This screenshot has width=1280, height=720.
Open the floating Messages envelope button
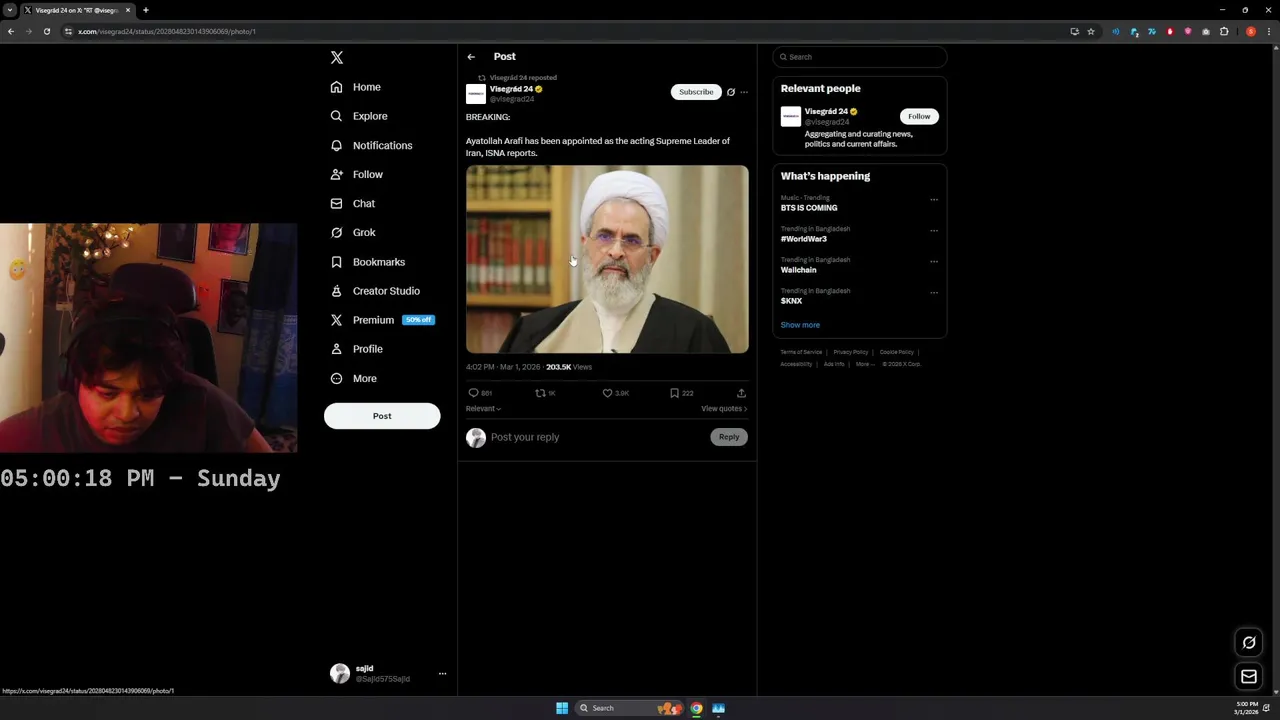point(1249,677)
